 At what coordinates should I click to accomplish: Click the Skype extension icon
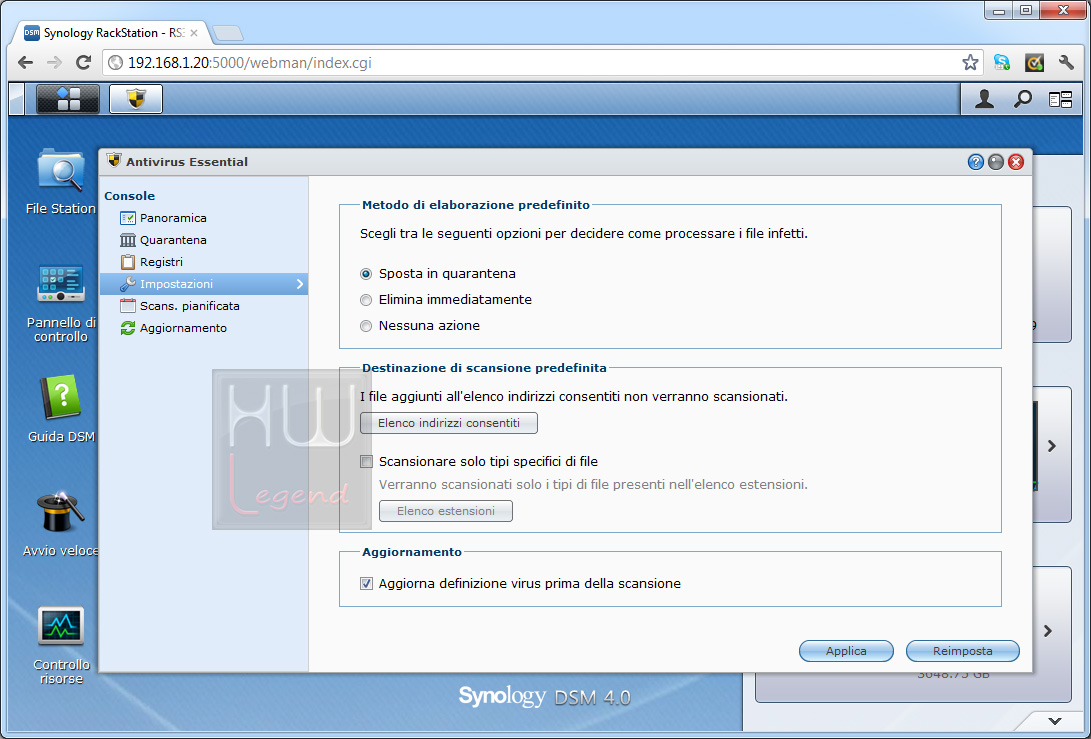(x=1002, y=63)
